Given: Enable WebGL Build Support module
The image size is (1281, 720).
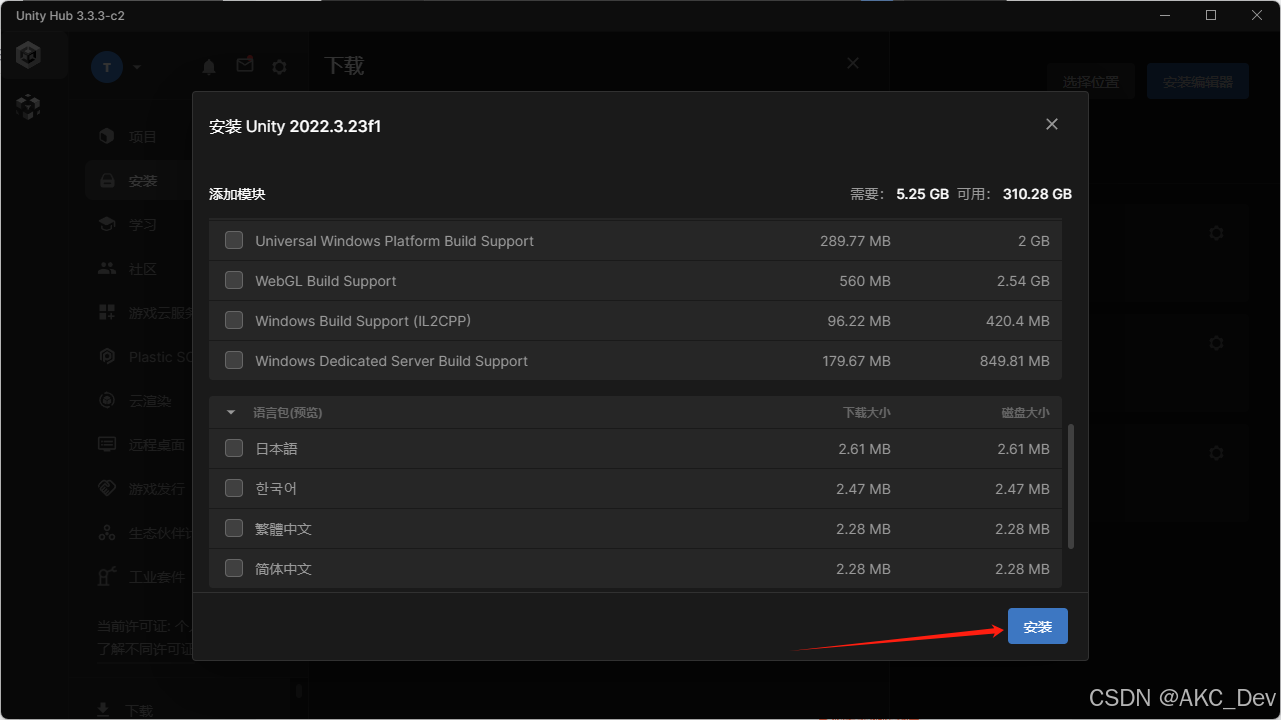Looking at the screenshot, I should click(234, 281).
